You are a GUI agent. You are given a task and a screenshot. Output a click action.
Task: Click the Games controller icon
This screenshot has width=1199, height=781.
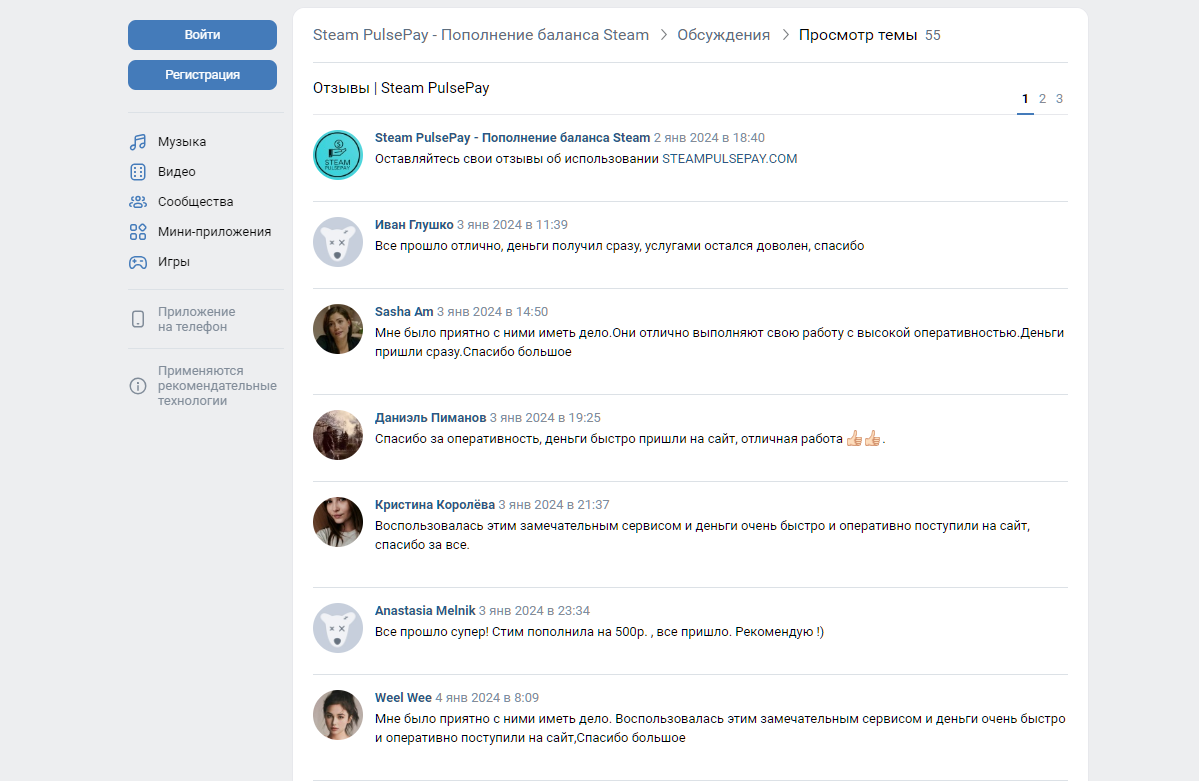tap(138, 262)
